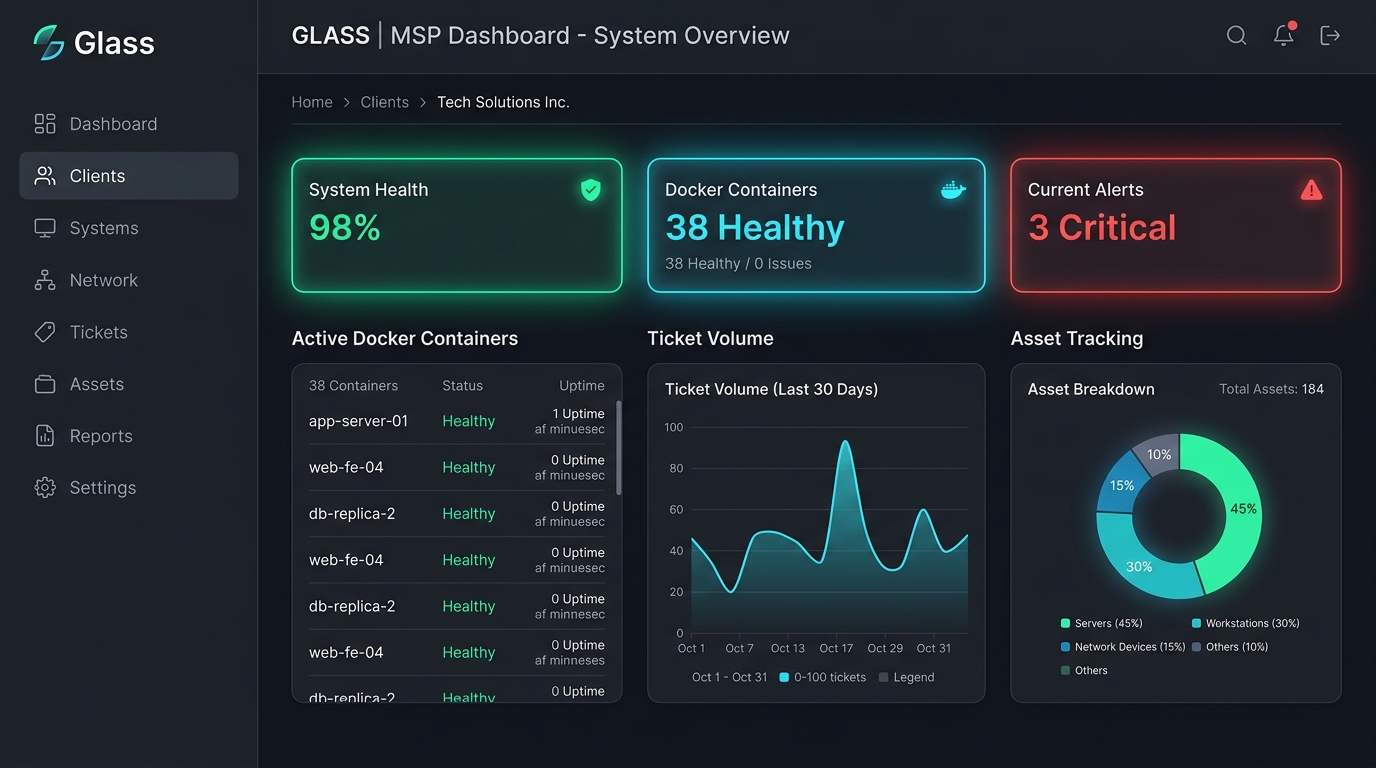Click the shield check icon on System Health
Viewport: 1376px width, 768px height.
[591, 190]
